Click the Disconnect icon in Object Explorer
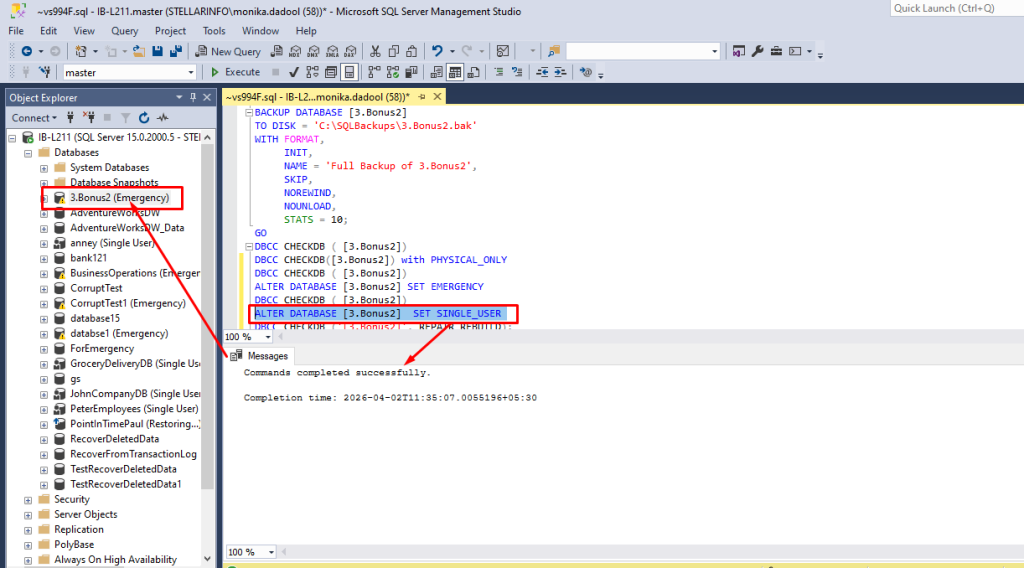 point(89,118)
